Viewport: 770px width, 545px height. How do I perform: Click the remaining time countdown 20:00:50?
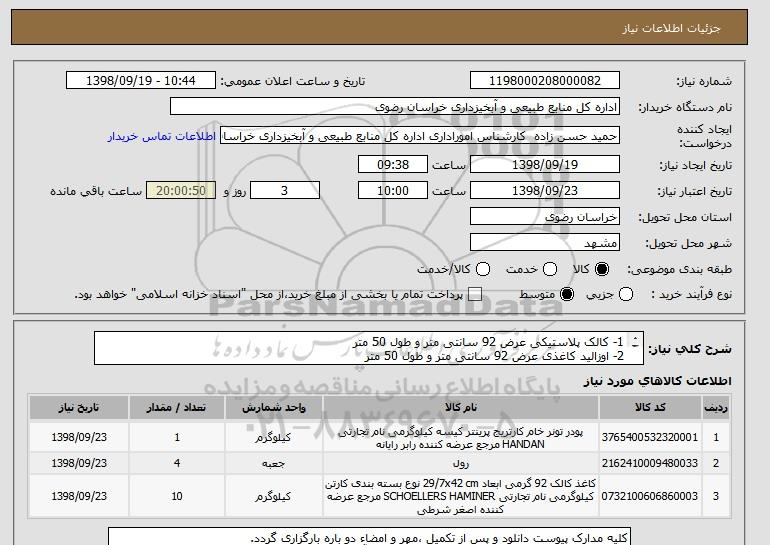pos(181,191)
